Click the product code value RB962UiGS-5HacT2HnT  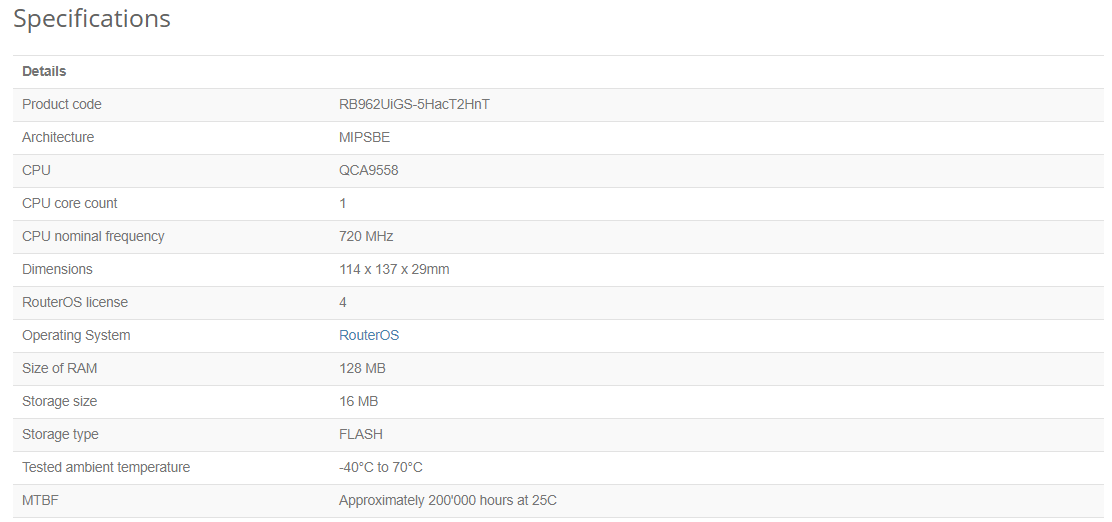pyautogui.click(x=414, y=104)
